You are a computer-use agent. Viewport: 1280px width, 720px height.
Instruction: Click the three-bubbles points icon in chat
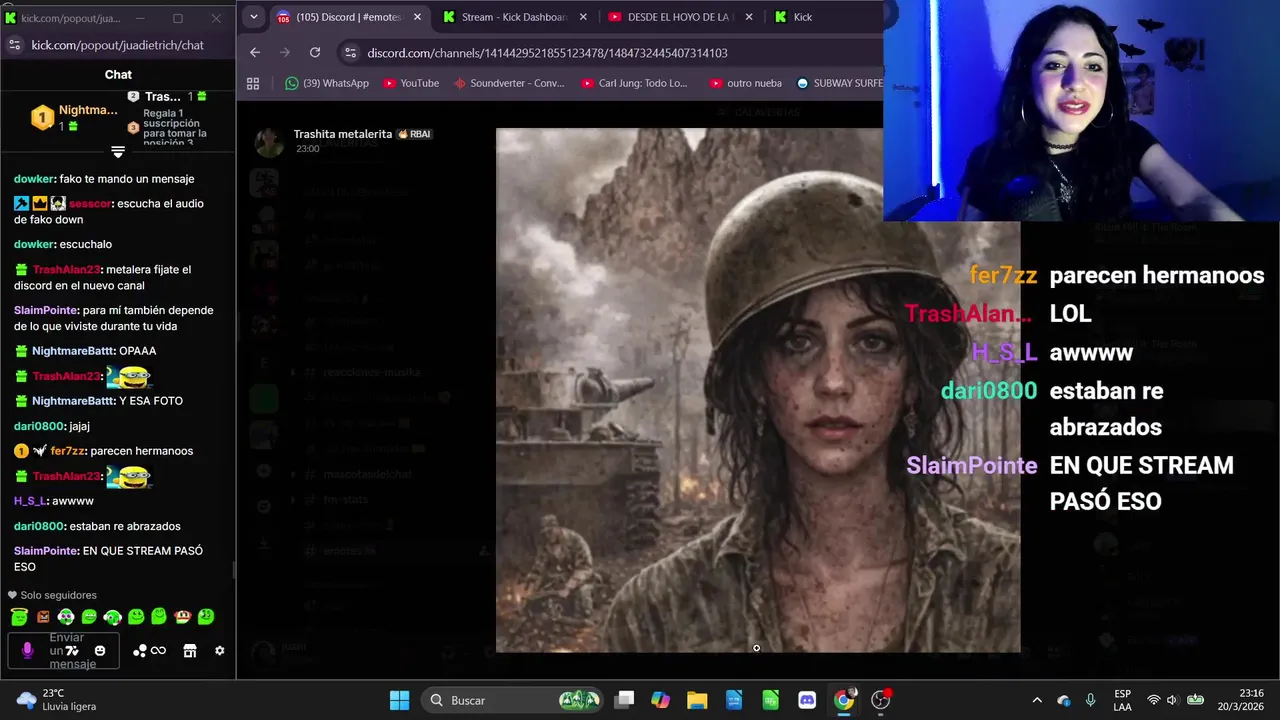140,651
